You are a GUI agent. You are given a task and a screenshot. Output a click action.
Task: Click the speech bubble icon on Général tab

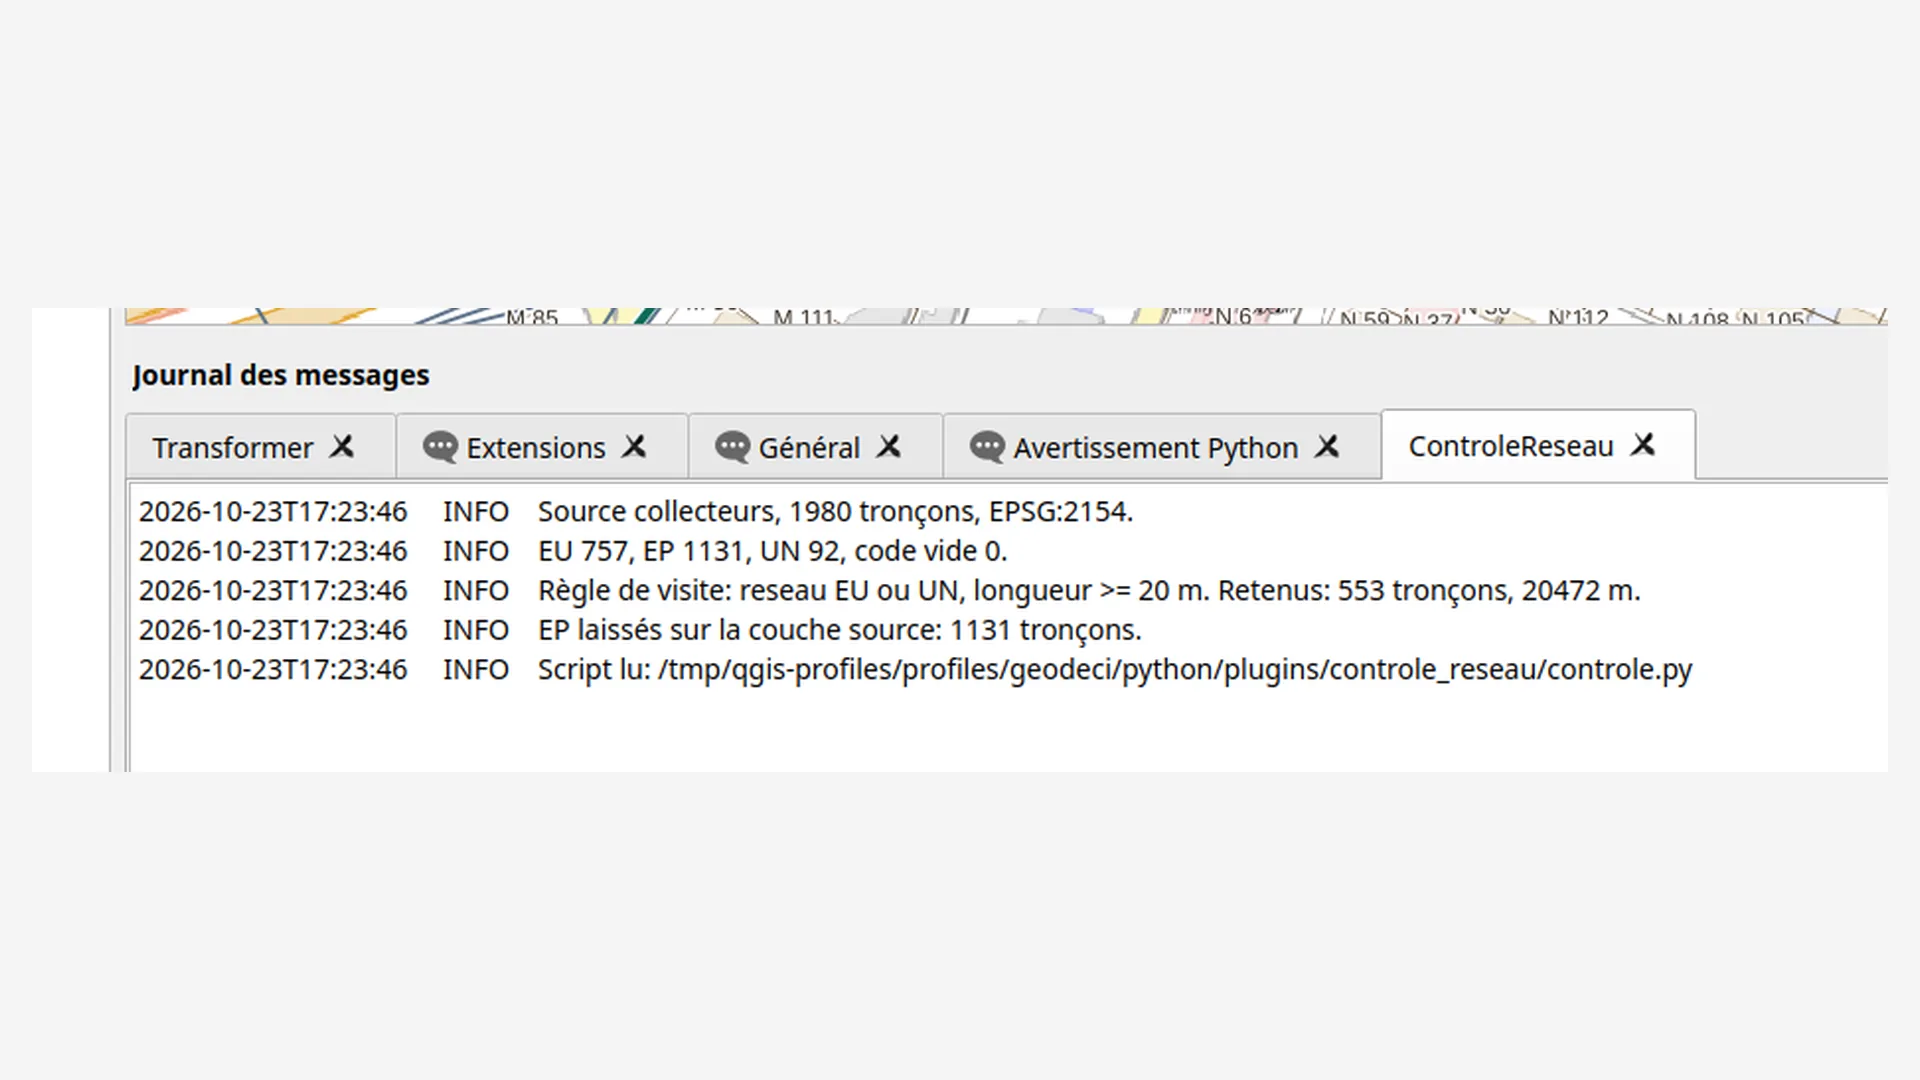coord(732,447)
